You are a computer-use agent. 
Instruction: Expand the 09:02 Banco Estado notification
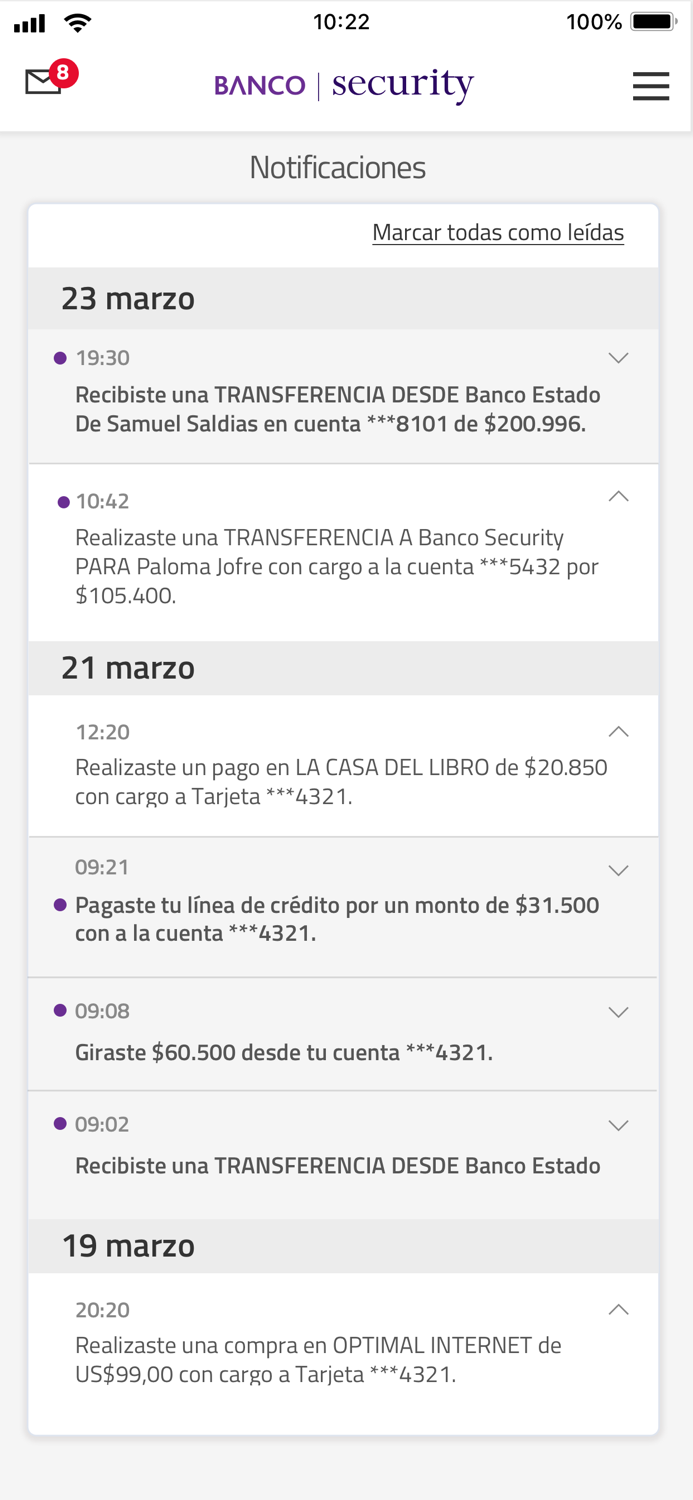pos(618,1124)
